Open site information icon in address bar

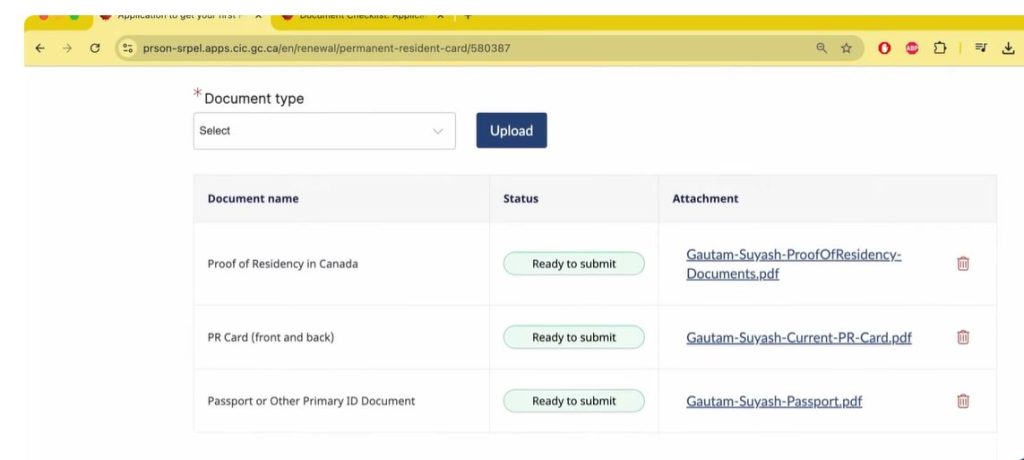point(128,48)
